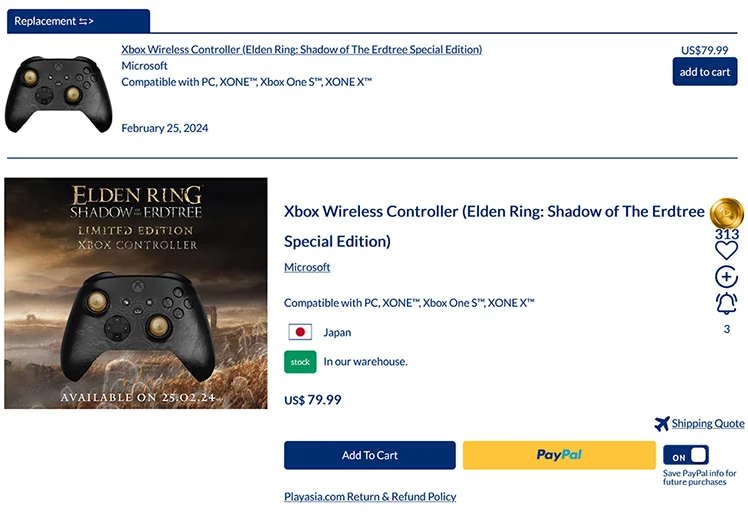Open Playasia.com Return & Refund Policy
Screen dimensions: 748x528
point(370,496)
